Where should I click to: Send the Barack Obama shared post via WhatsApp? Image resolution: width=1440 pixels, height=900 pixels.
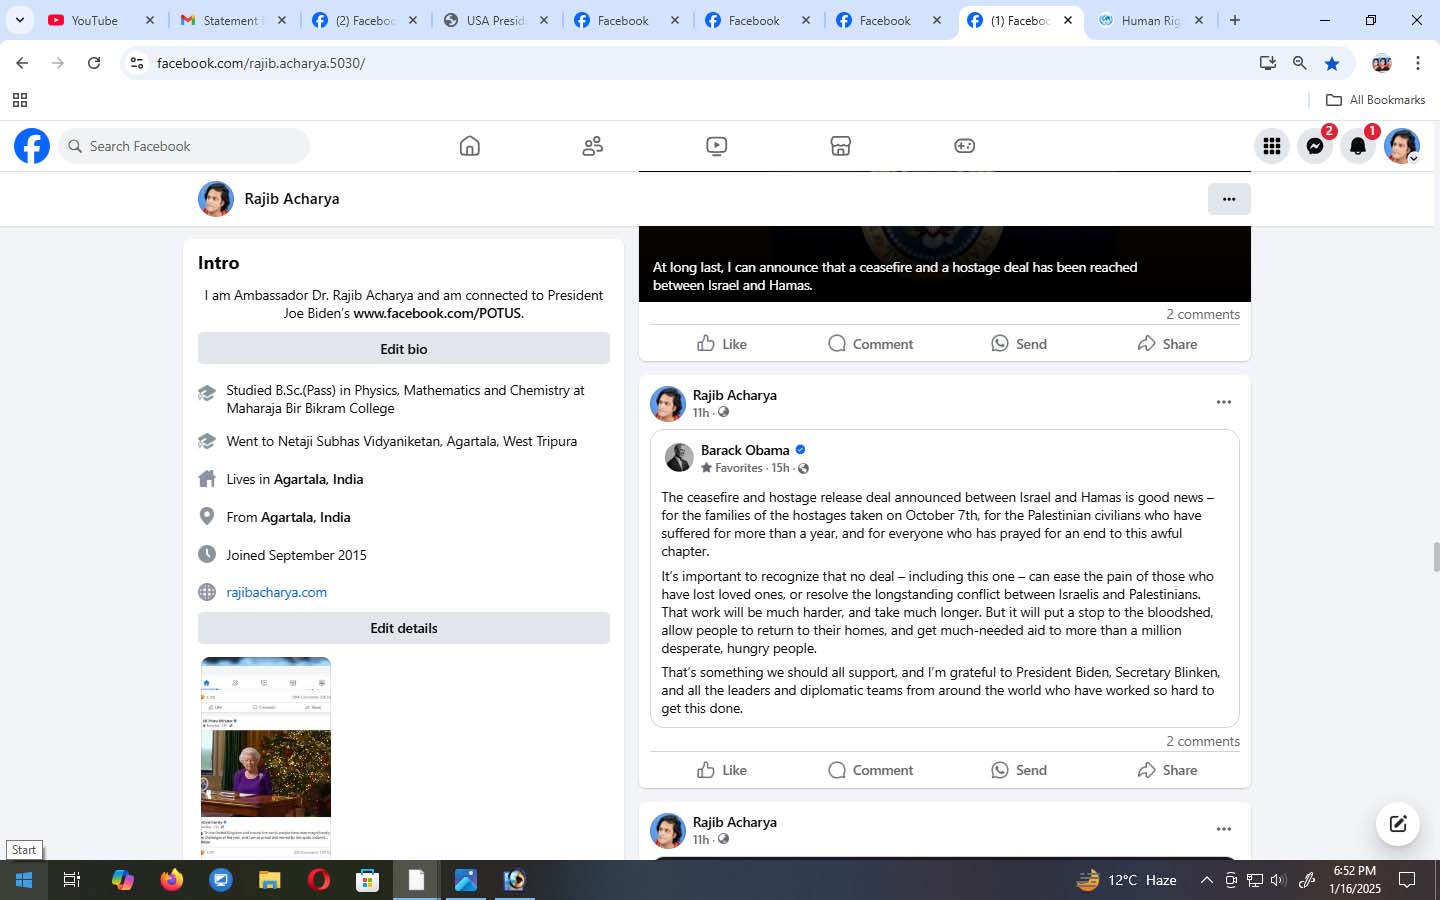coord(1019,770)
